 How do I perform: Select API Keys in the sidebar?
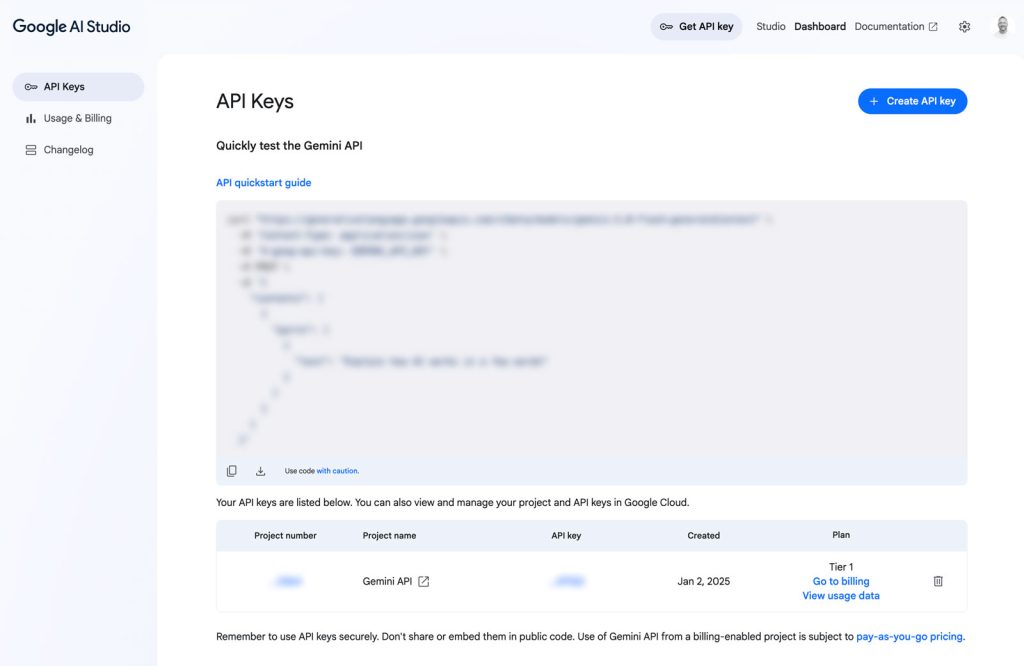coord(78,87)
